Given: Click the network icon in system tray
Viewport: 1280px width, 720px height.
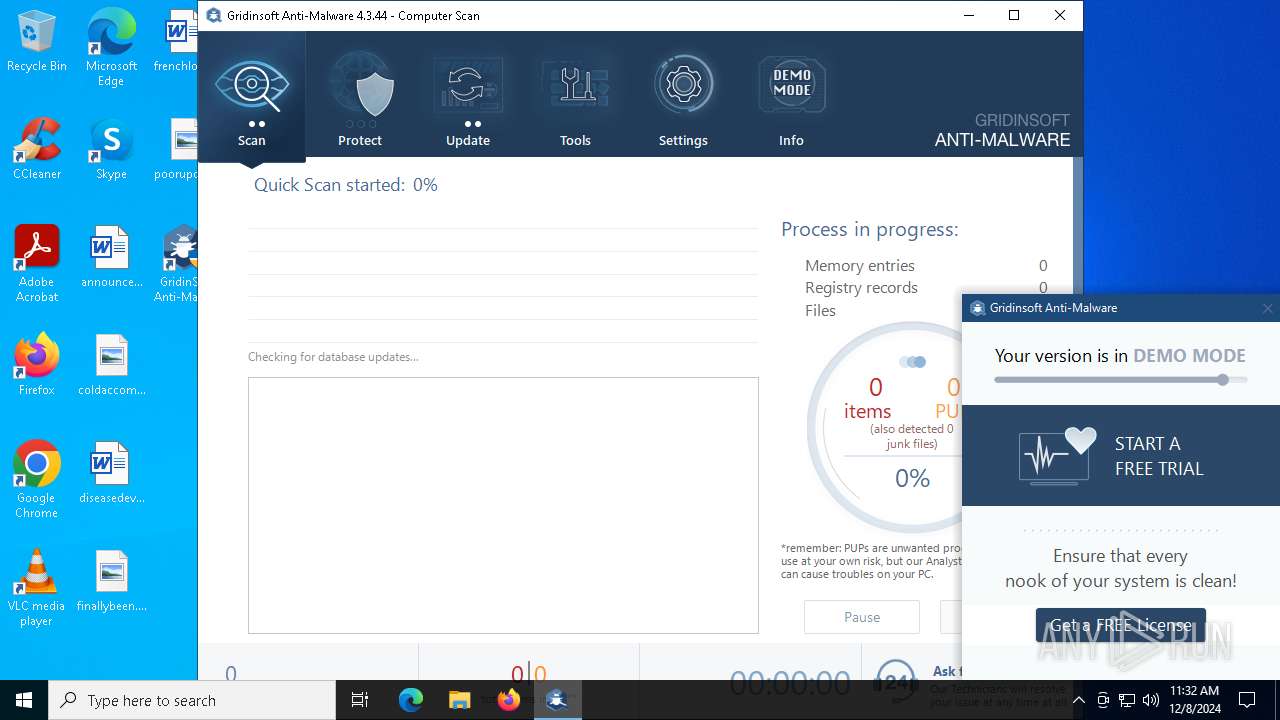Looking at the screenshot, I should [x=1127, y=700].
